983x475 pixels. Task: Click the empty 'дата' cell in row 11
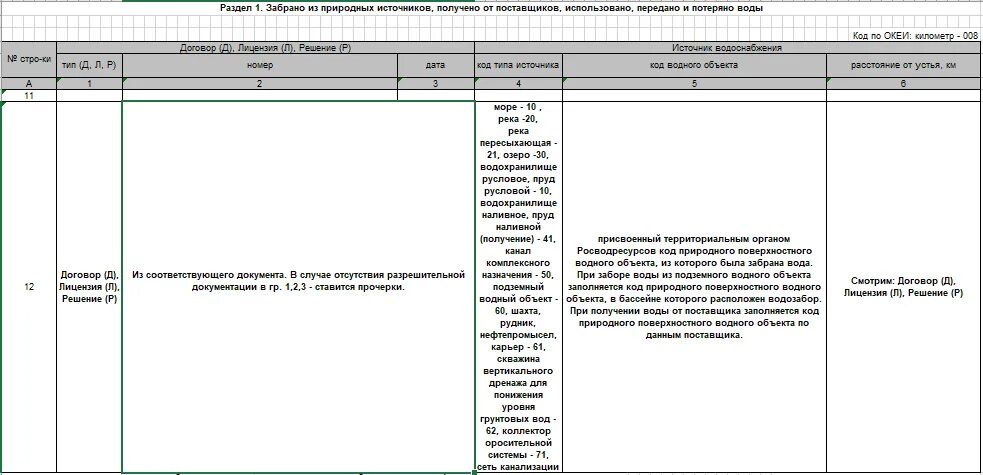pyautogui.click(x=436, y=95)
